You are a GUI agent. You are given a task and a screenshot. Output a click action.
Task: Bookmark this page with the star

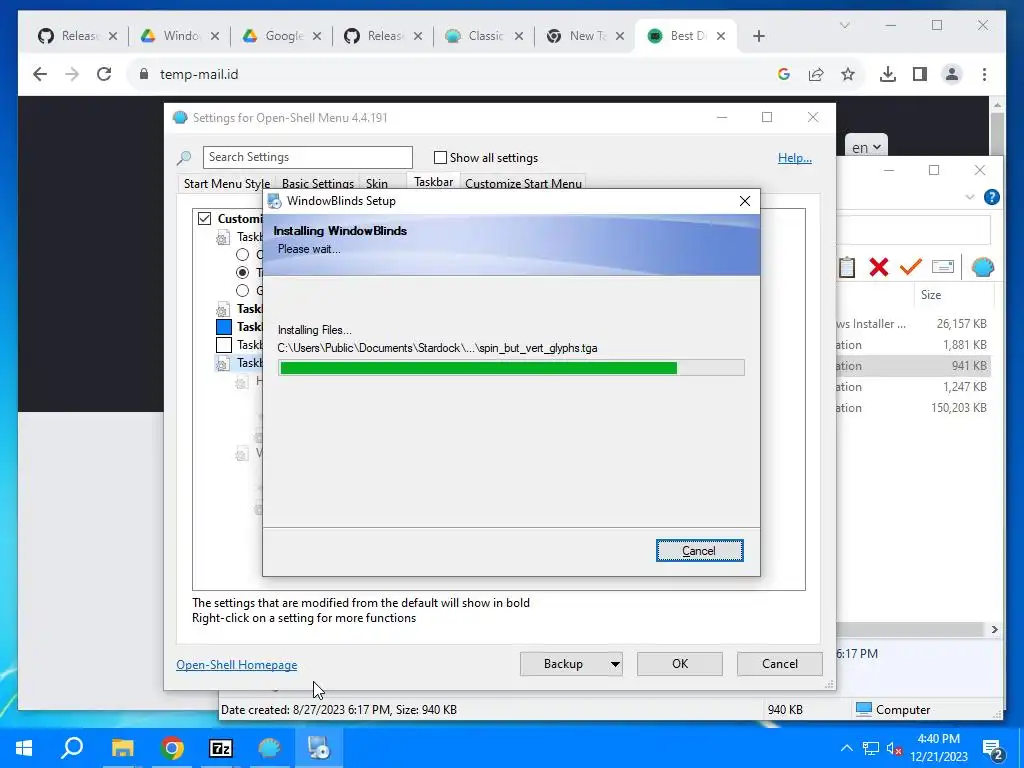coord(848,74)
